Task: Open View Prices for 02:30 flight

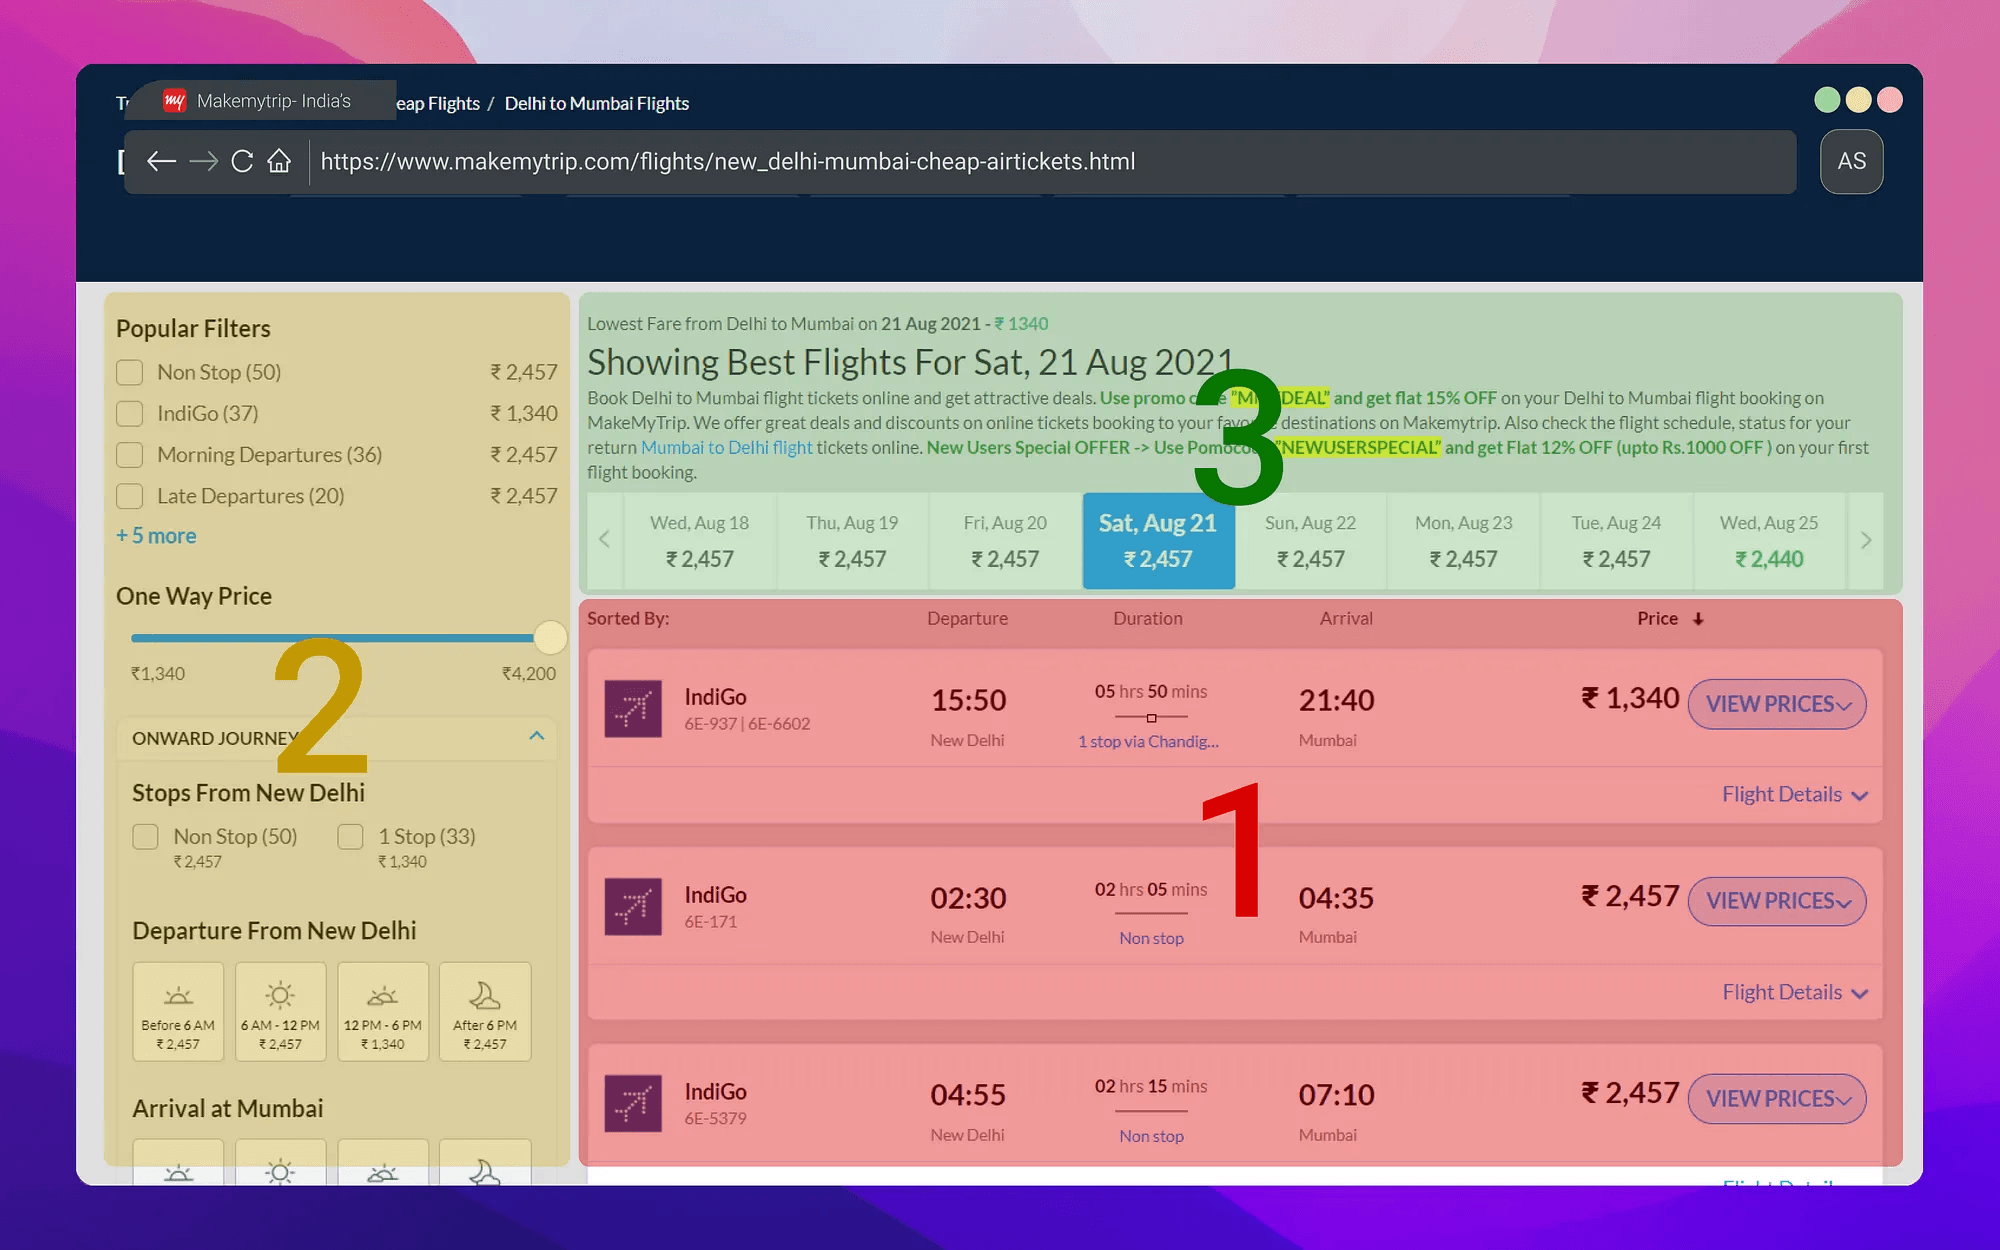Action: tap(1776, 901)
